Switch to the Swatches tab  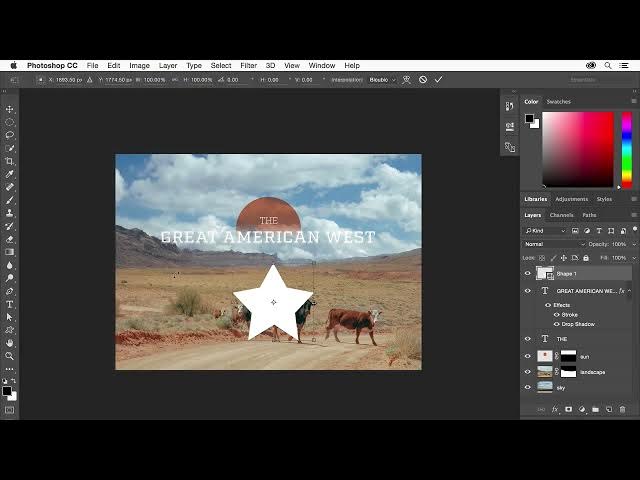pyautogui.click(x=558, y=101)
